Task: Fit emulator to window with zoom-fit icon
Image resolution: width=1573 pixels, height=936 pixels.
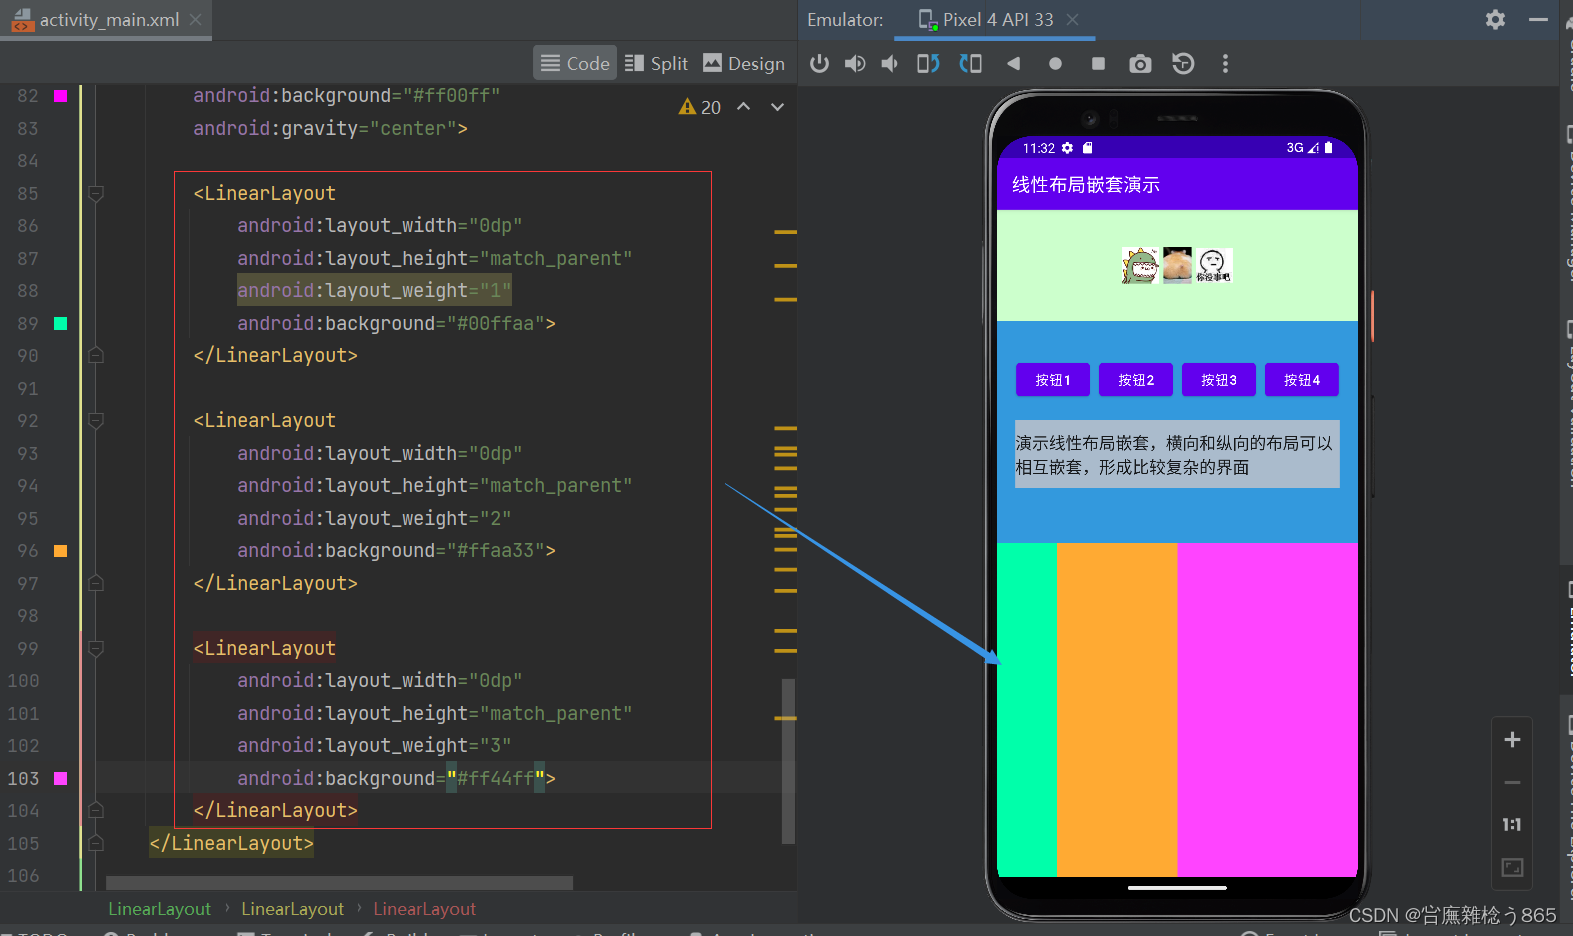Action: [1512, 867]
